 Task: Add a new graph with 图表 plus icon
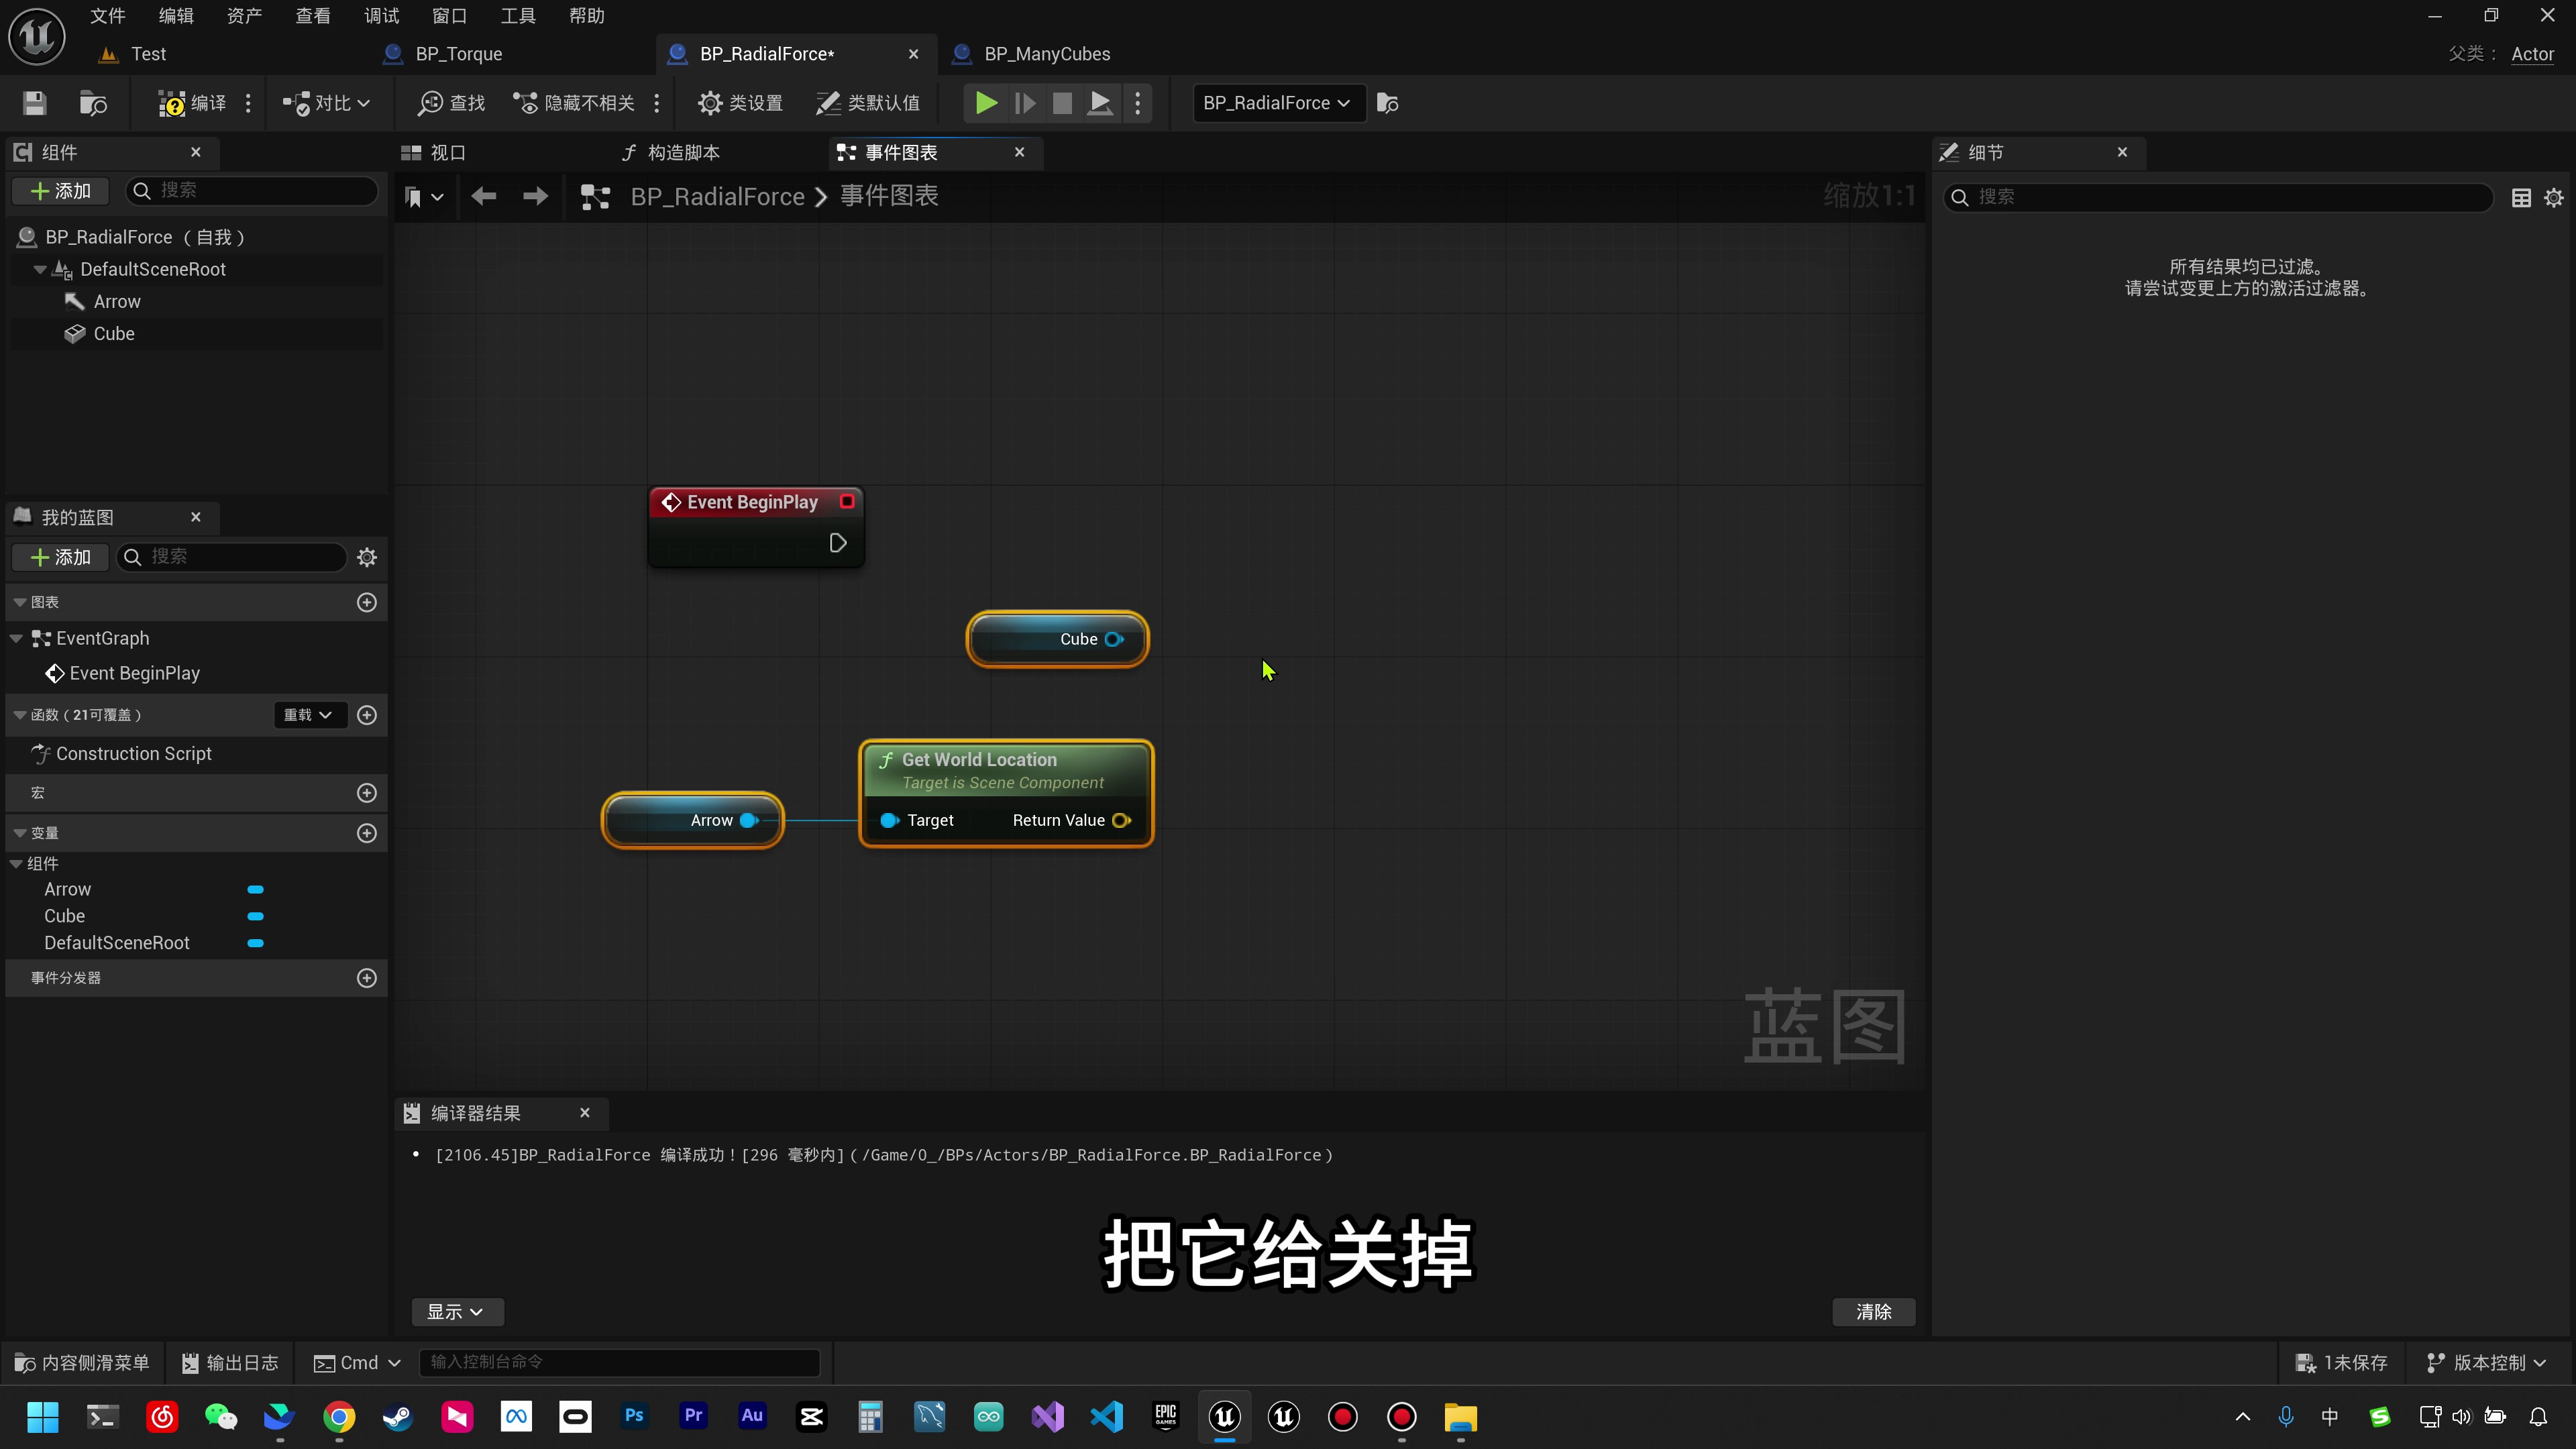point(367,602)
